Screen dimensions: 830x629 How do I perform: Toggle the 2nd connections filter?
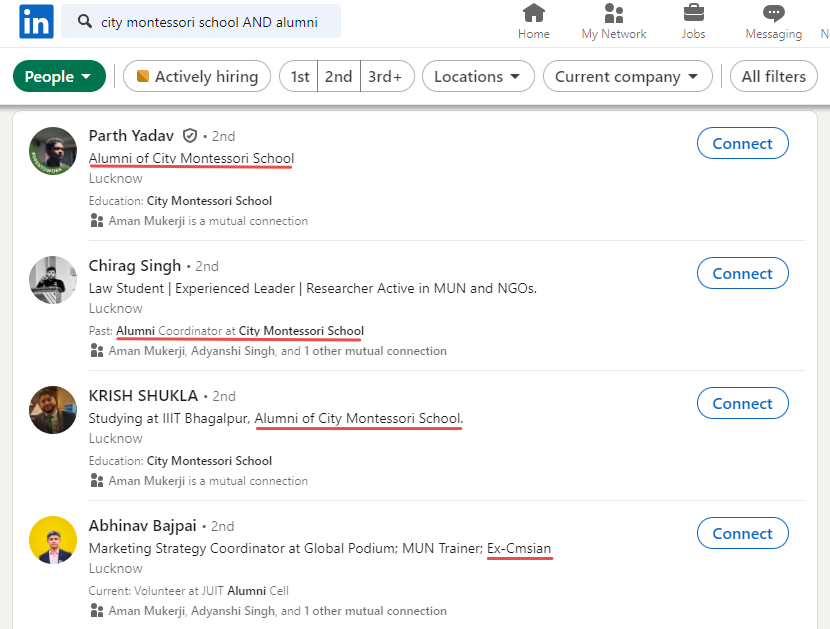[x=339, y=76]
